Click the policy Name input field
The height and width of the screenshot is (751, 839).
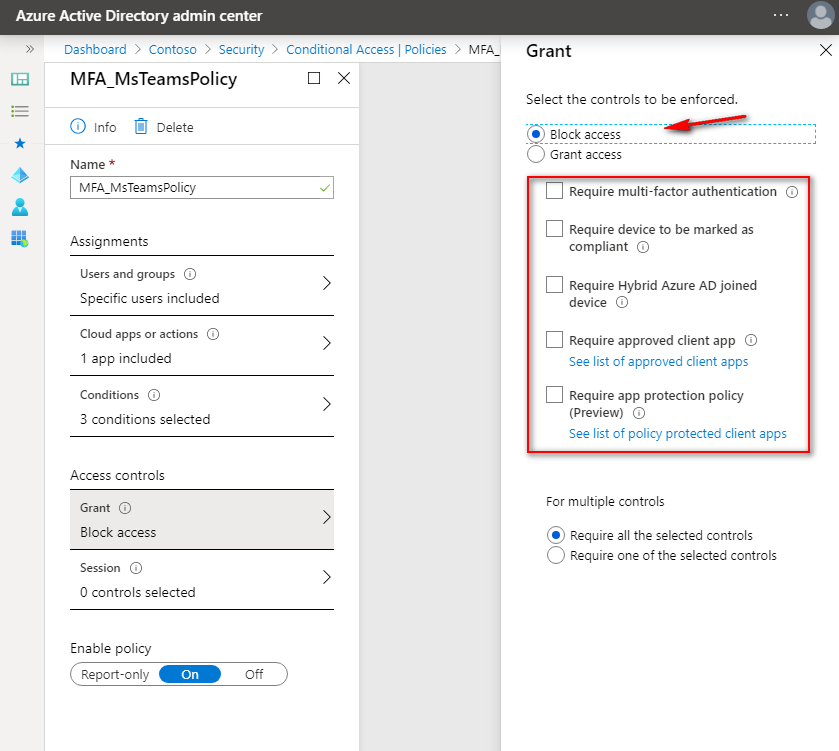(x=202, y=188)
